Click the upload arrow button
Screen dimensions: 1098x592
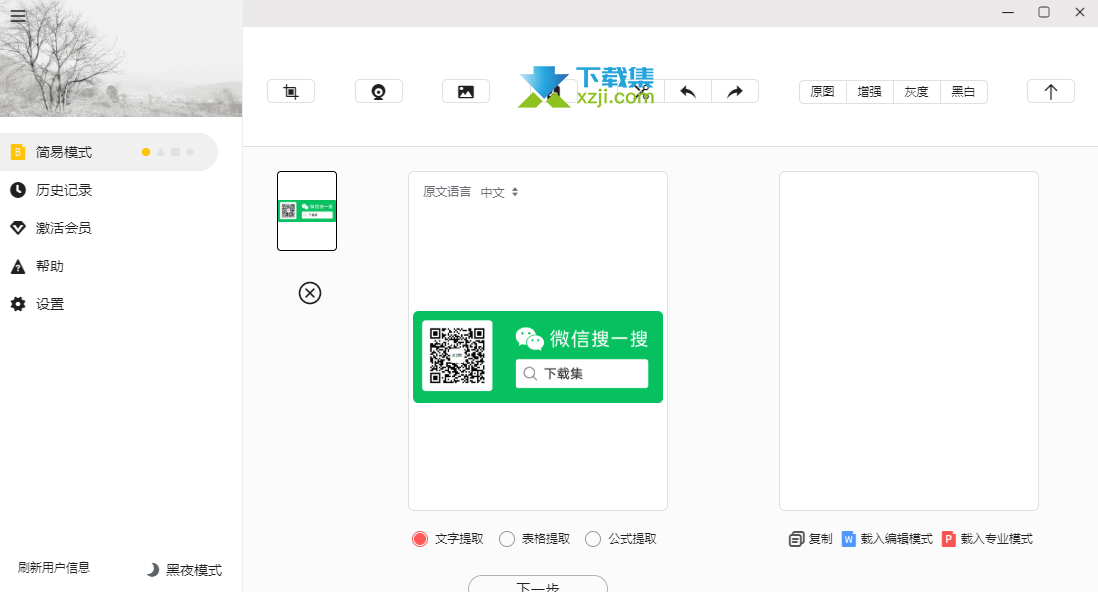point(1050,92)
